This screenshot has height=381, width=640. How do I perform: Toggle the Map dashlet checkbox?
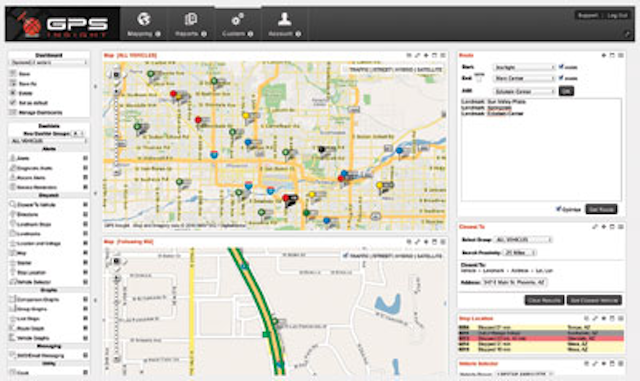[x=85, y=253]
